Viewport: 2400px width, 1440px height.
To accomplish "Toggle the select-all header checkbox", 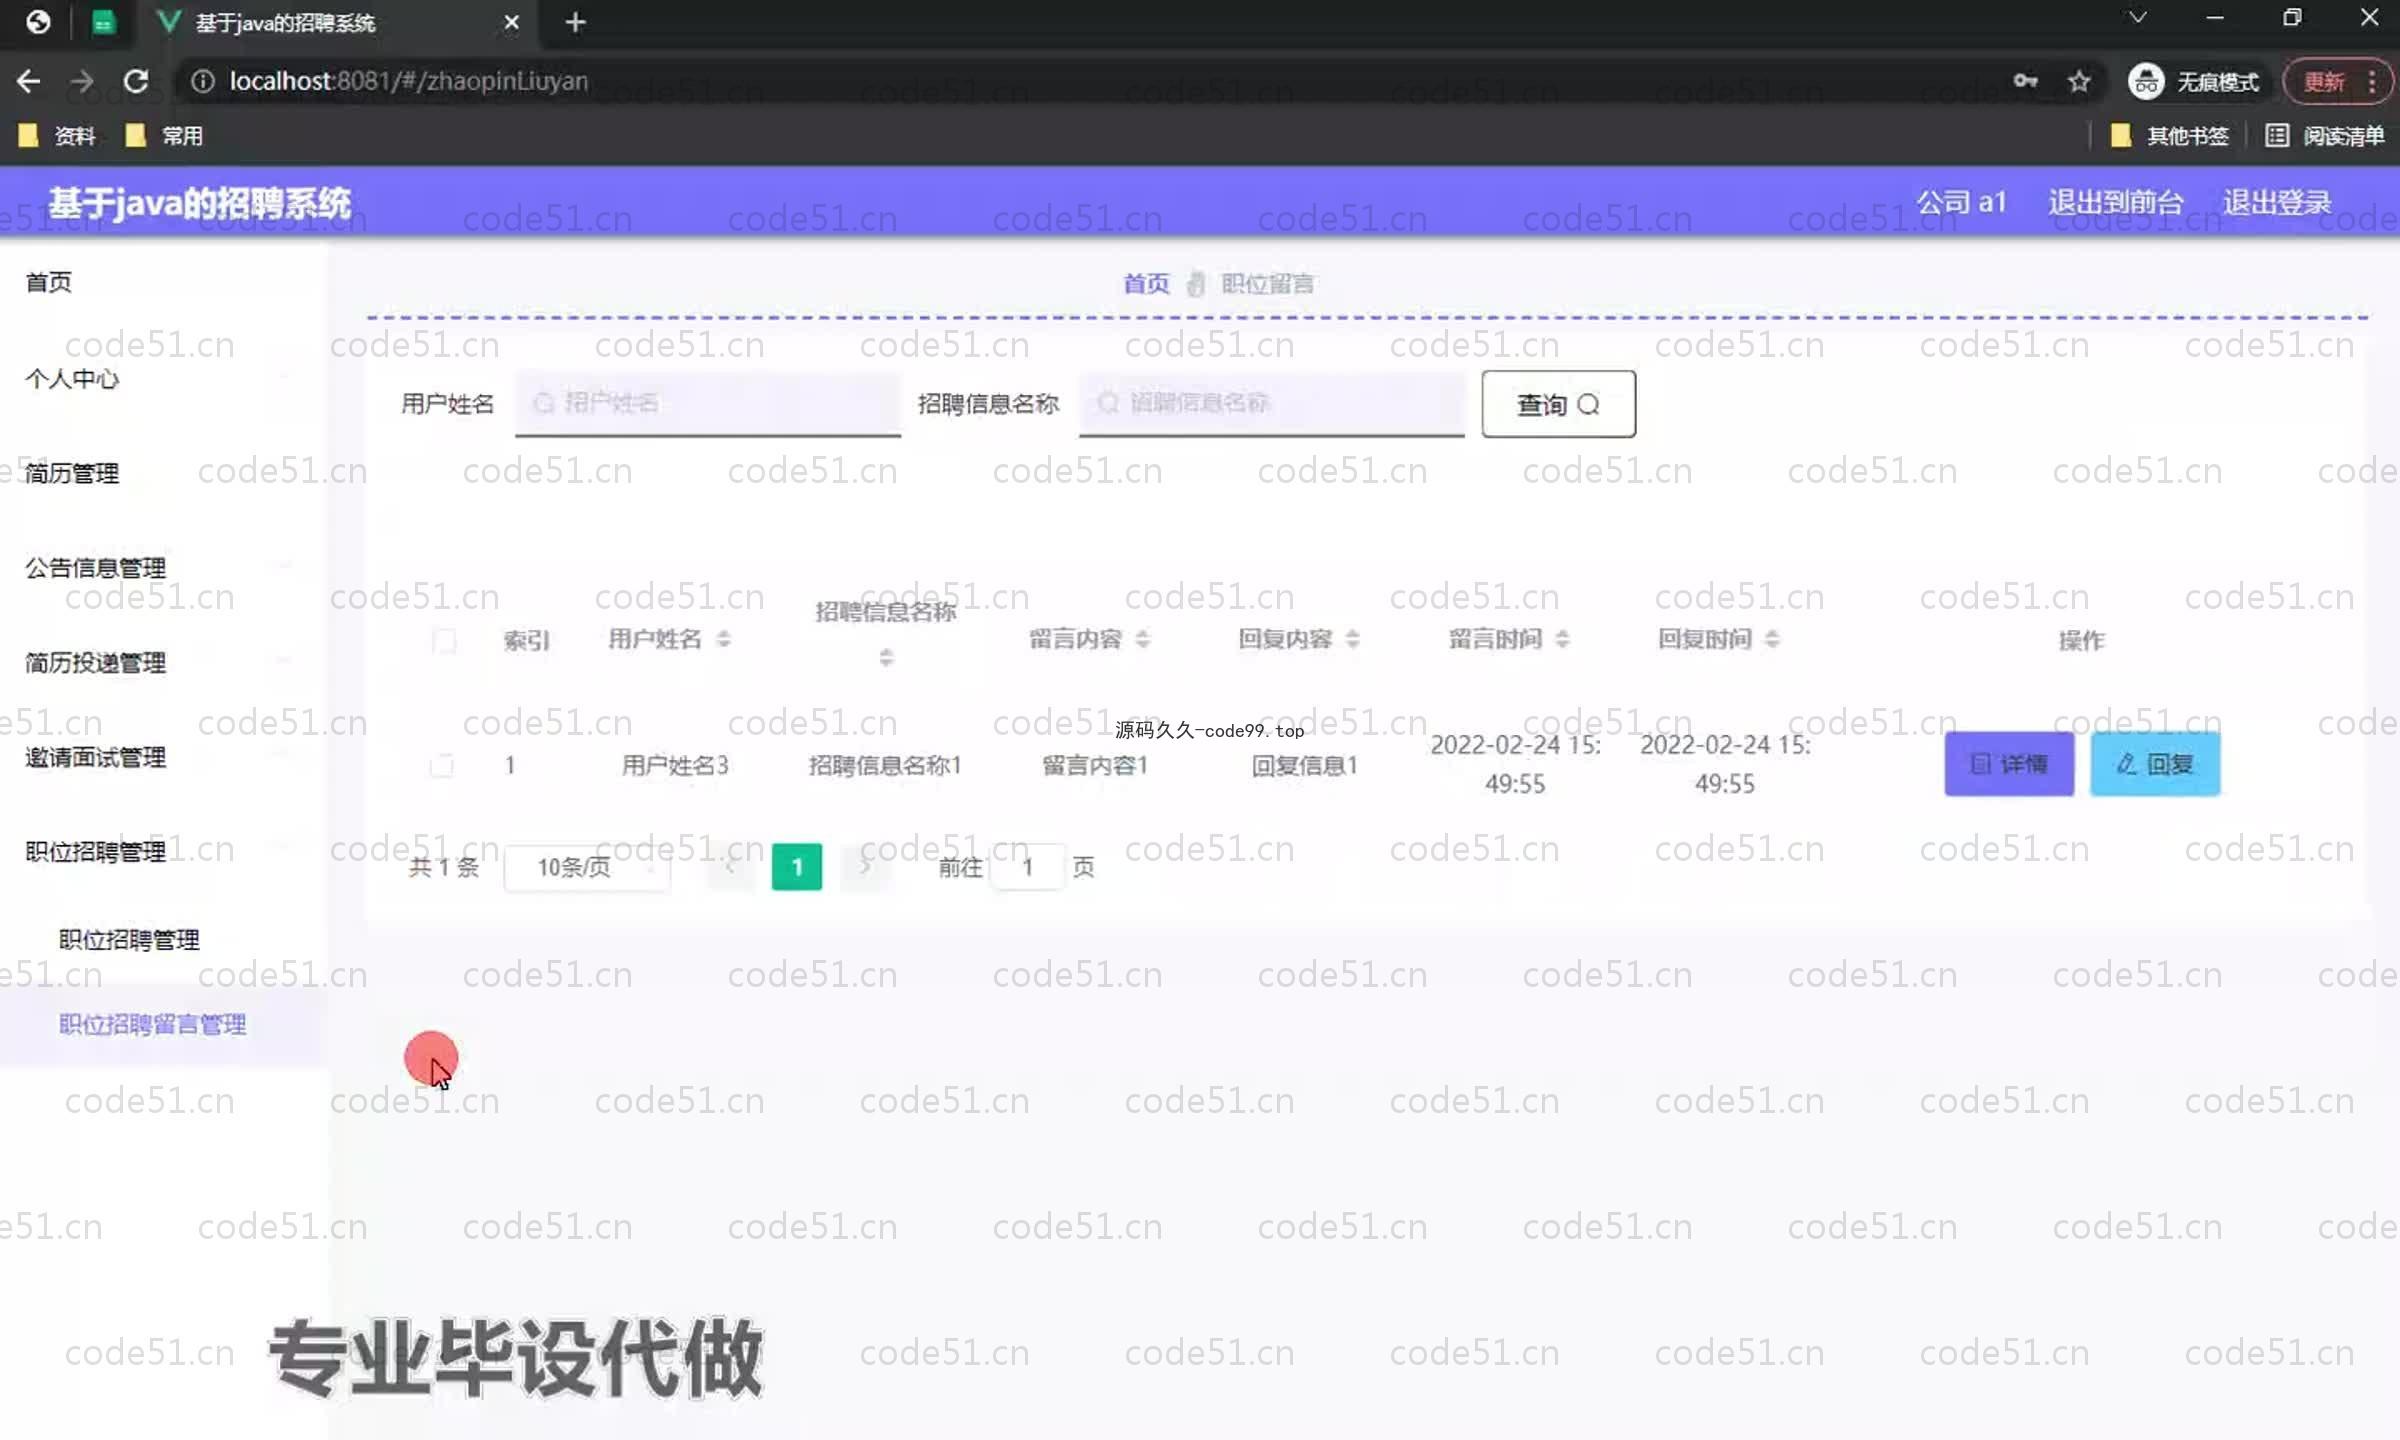I will [x=444, y=640].
